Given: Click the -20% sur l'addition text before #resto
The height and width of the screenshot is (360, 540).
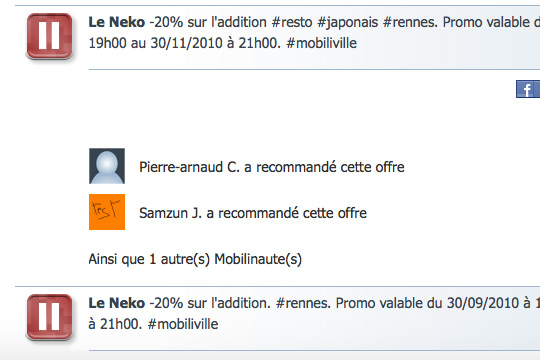Looking at the screenshot, I should (x=208, y=22).
